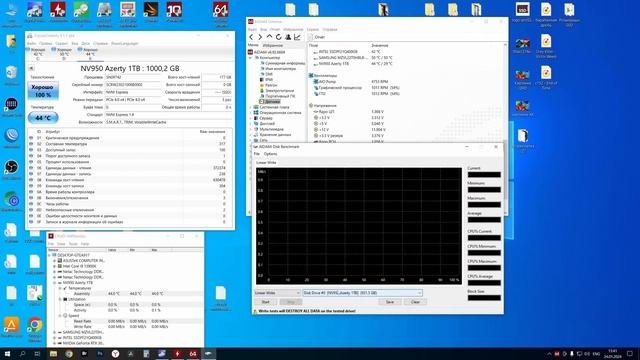Image resolution: width=640 pixels, height=360 pixels.
Task: Expand ASUSTeK COMPUTER node in HWMonitor
Action: point(55,260)
